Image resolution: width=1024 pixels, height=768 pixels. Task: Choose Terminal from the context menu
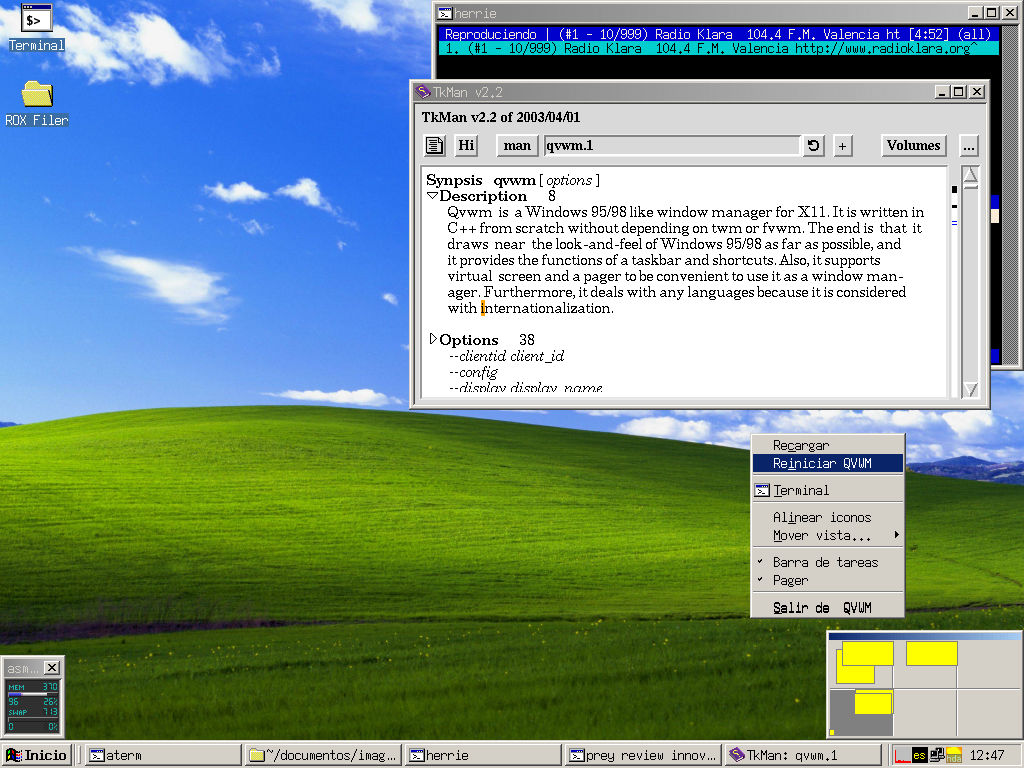tap(828, 490)
